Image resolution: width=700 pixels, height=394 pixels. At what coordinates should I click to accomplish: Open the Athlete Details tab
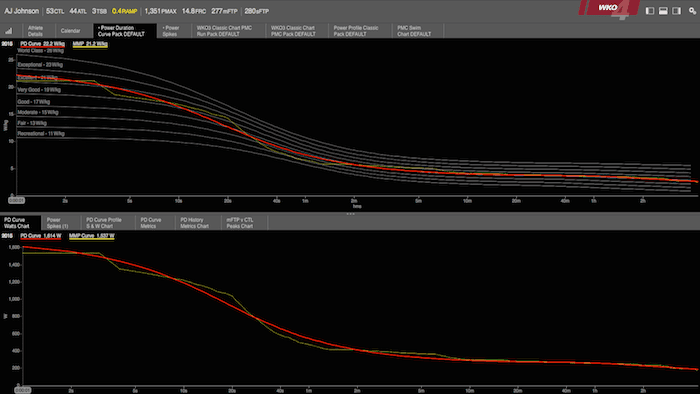click(35, 31)
